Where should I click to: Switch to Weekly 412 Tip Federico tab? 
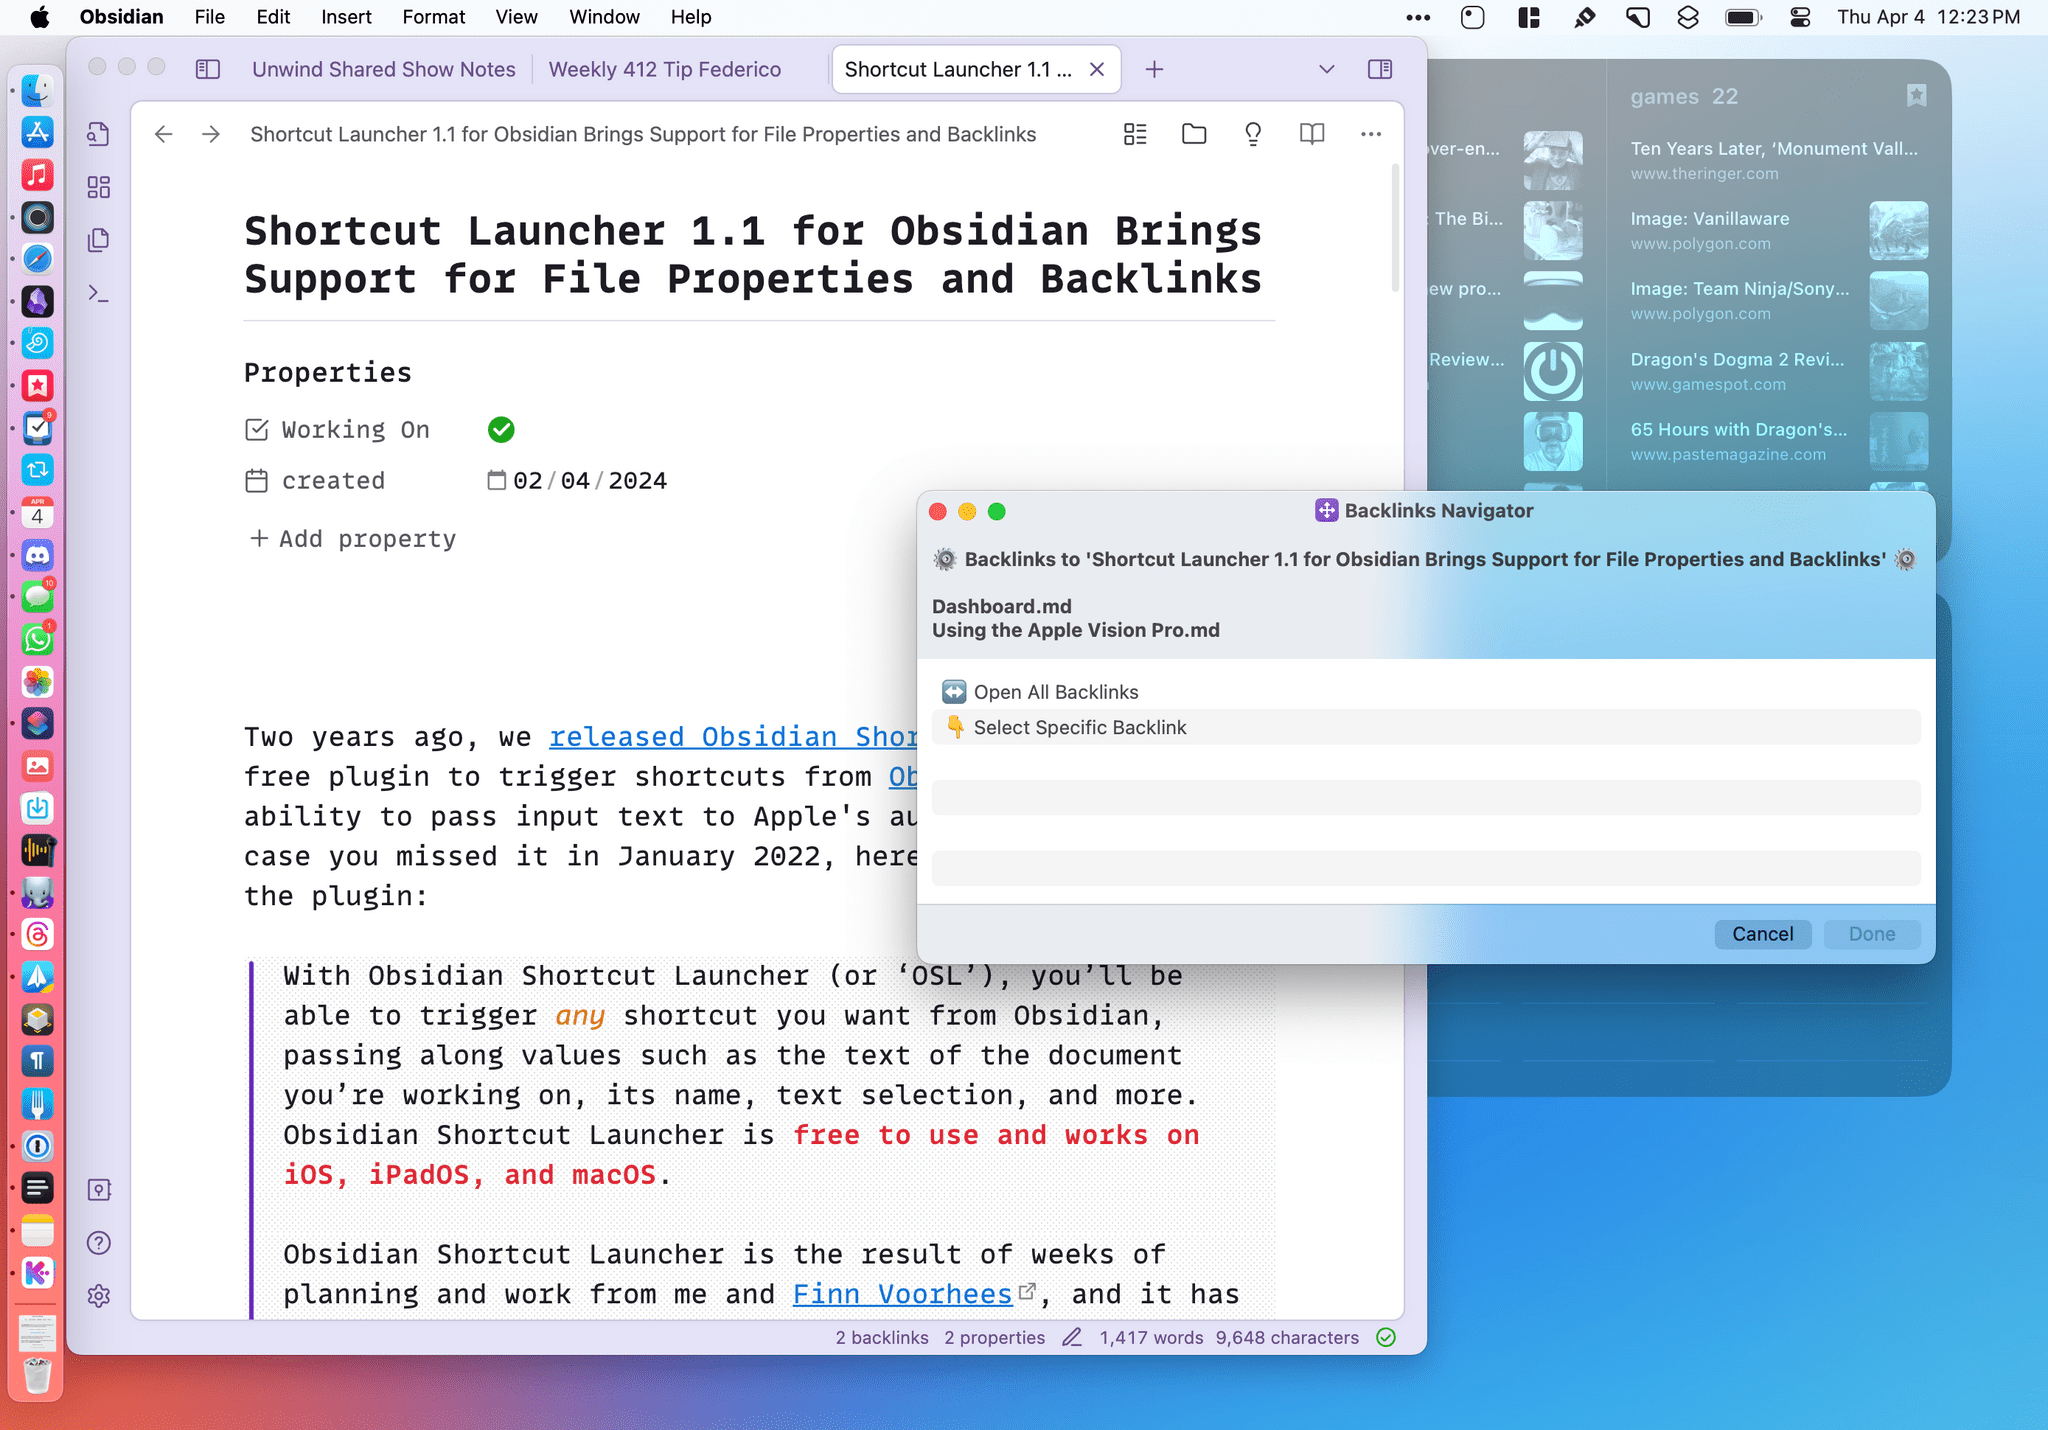[664, 69]
